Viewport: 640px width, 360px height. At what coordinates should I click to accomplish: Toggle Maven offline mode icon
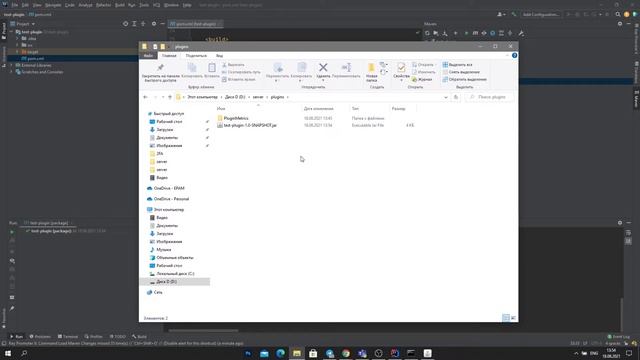click(484, 33)
